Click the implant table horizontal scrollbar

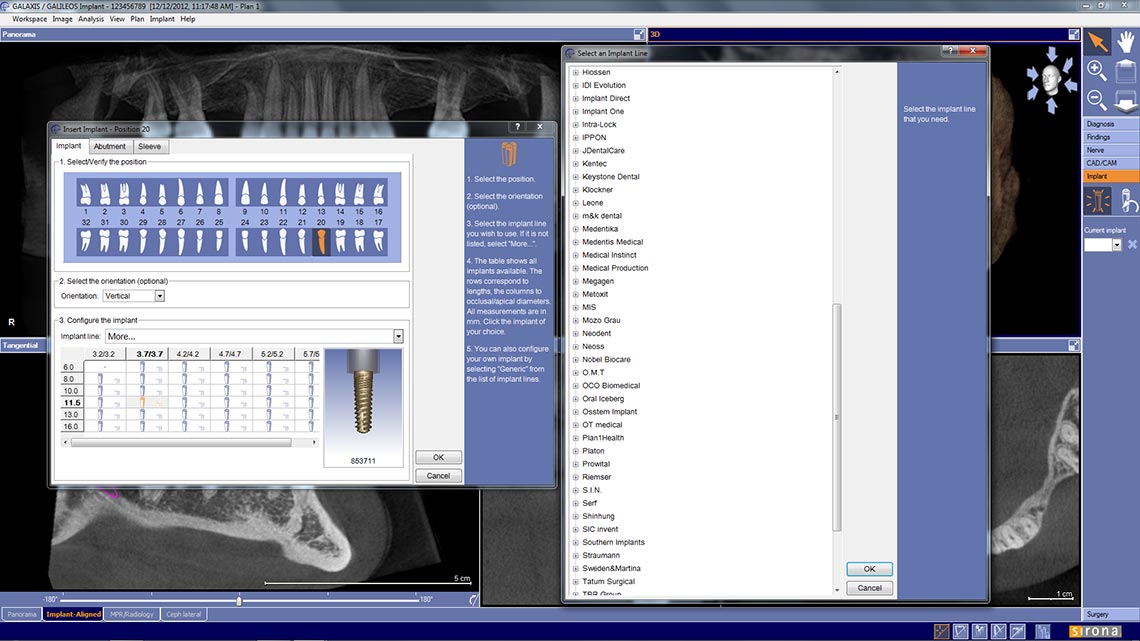[x=181, y=442]
